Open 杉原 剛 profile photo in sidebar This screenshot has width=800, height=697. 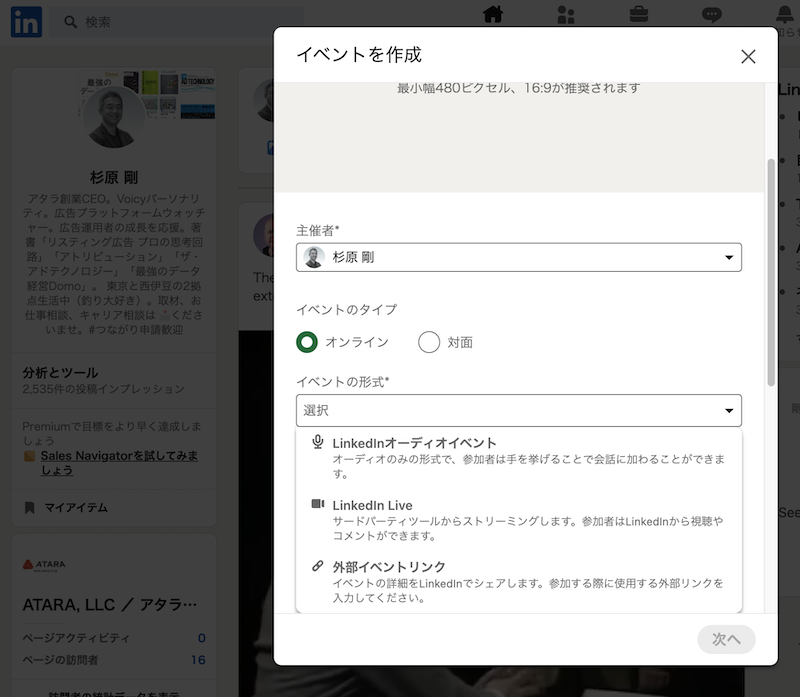[113, 116]
